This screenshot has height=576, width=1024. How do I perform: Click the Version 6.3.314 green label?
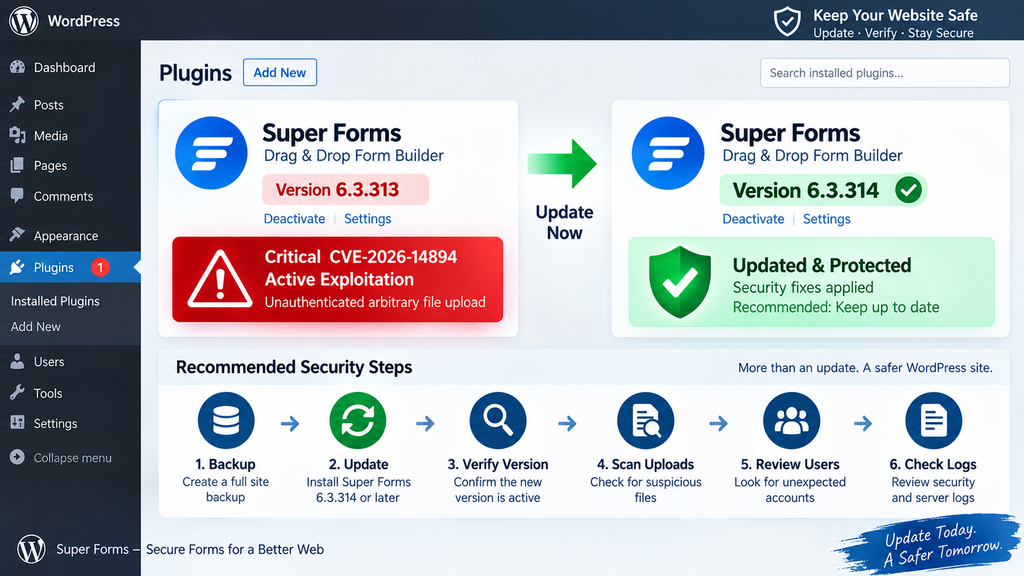823,190
